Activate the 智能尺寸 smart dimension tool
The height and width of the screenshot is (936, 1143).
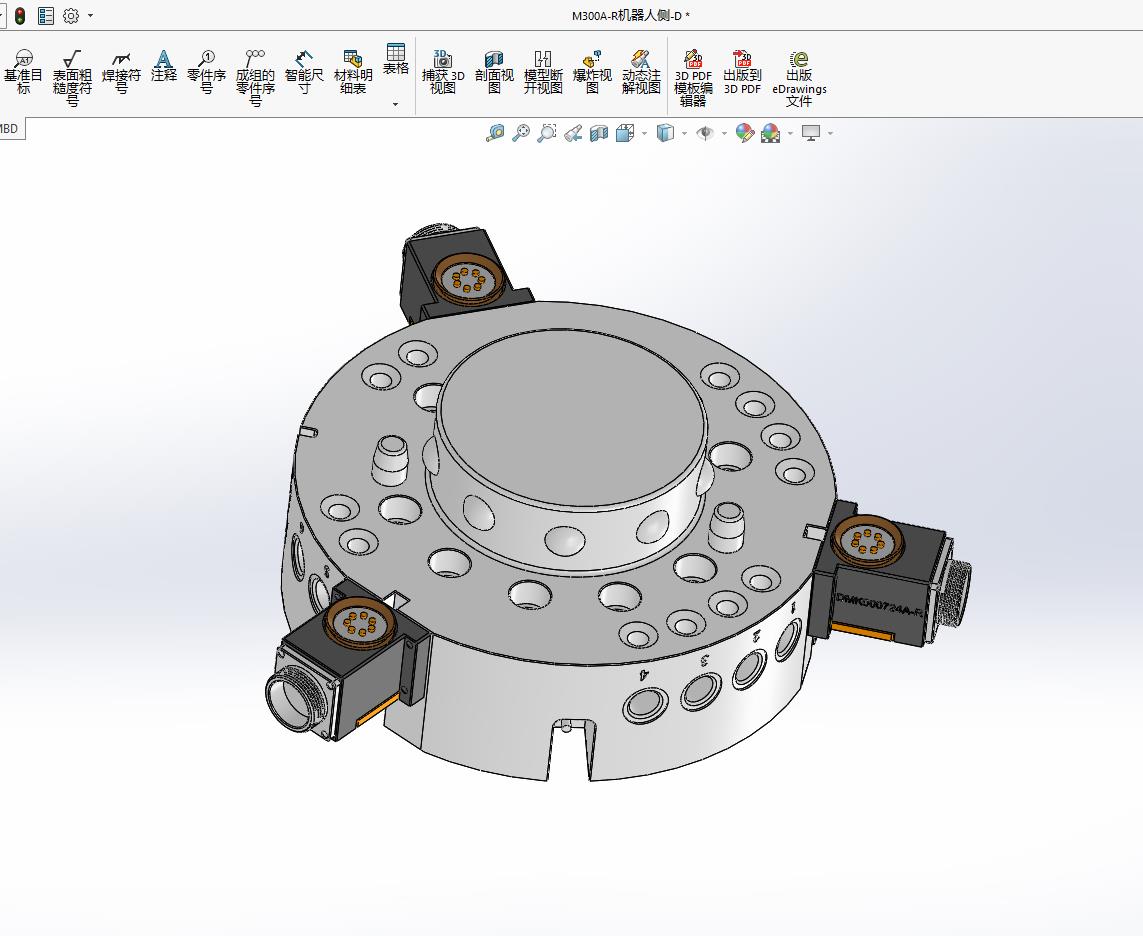point(304,73)
